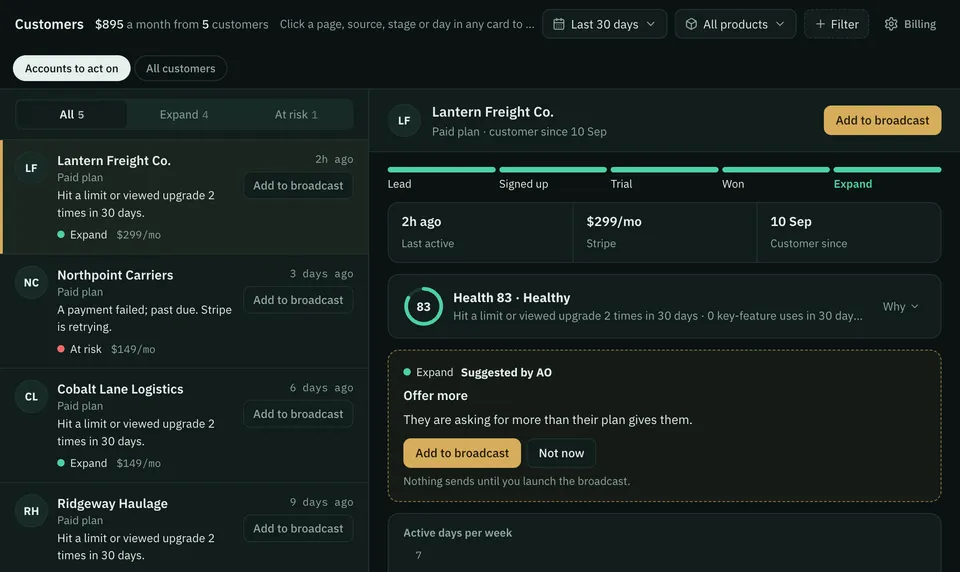Click 'A payment failed; past due' description

tap(144, 318)
